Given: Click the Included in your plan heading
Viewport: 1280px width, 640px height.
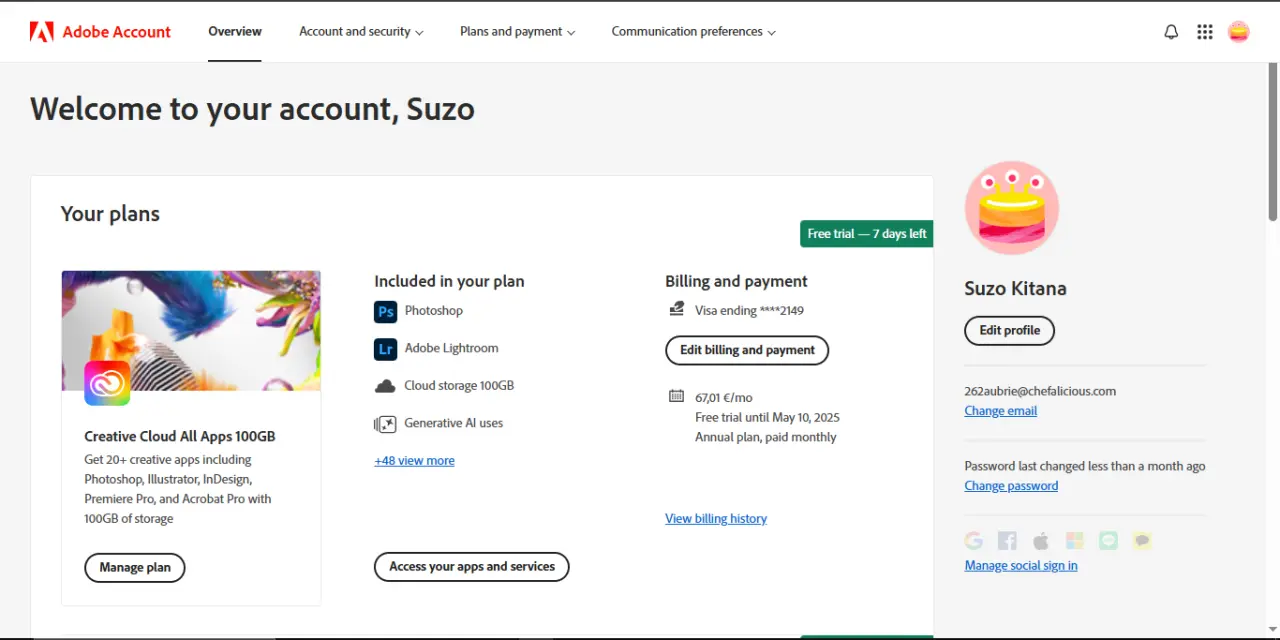Looking at the screenshot, I should point(449,282).
